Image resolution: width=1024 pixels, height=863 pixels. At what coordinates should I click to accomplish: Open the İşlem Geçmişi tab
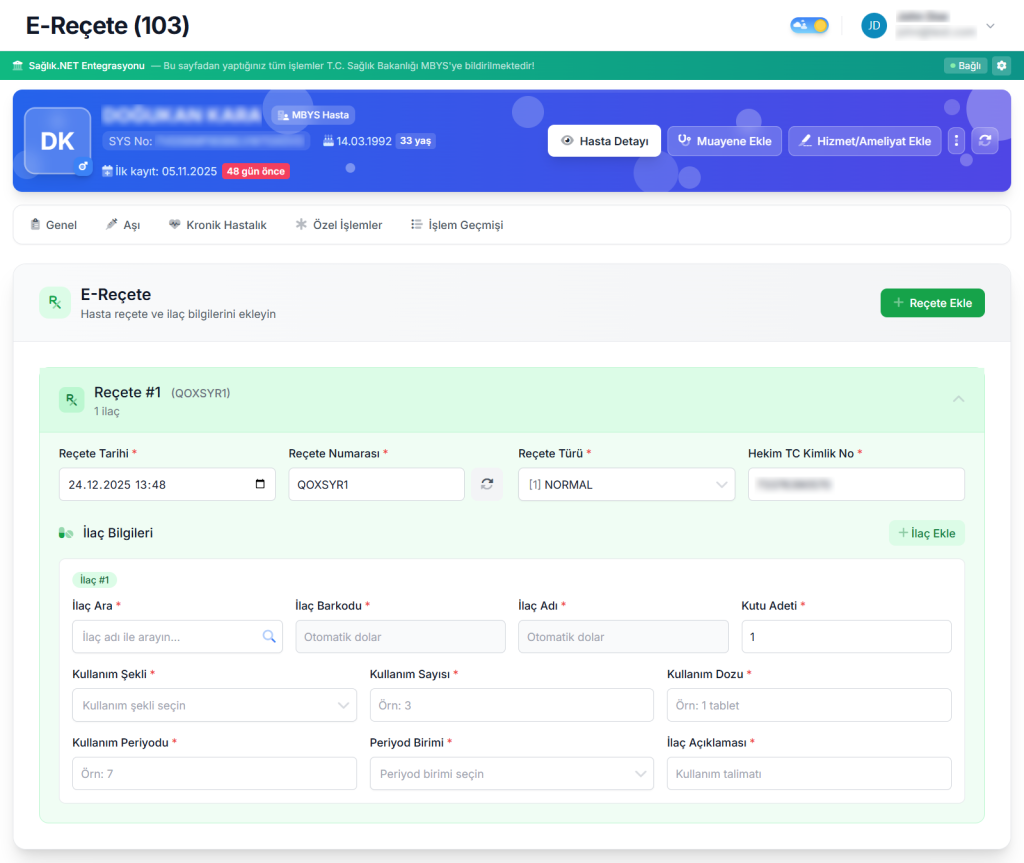[457, 225]
